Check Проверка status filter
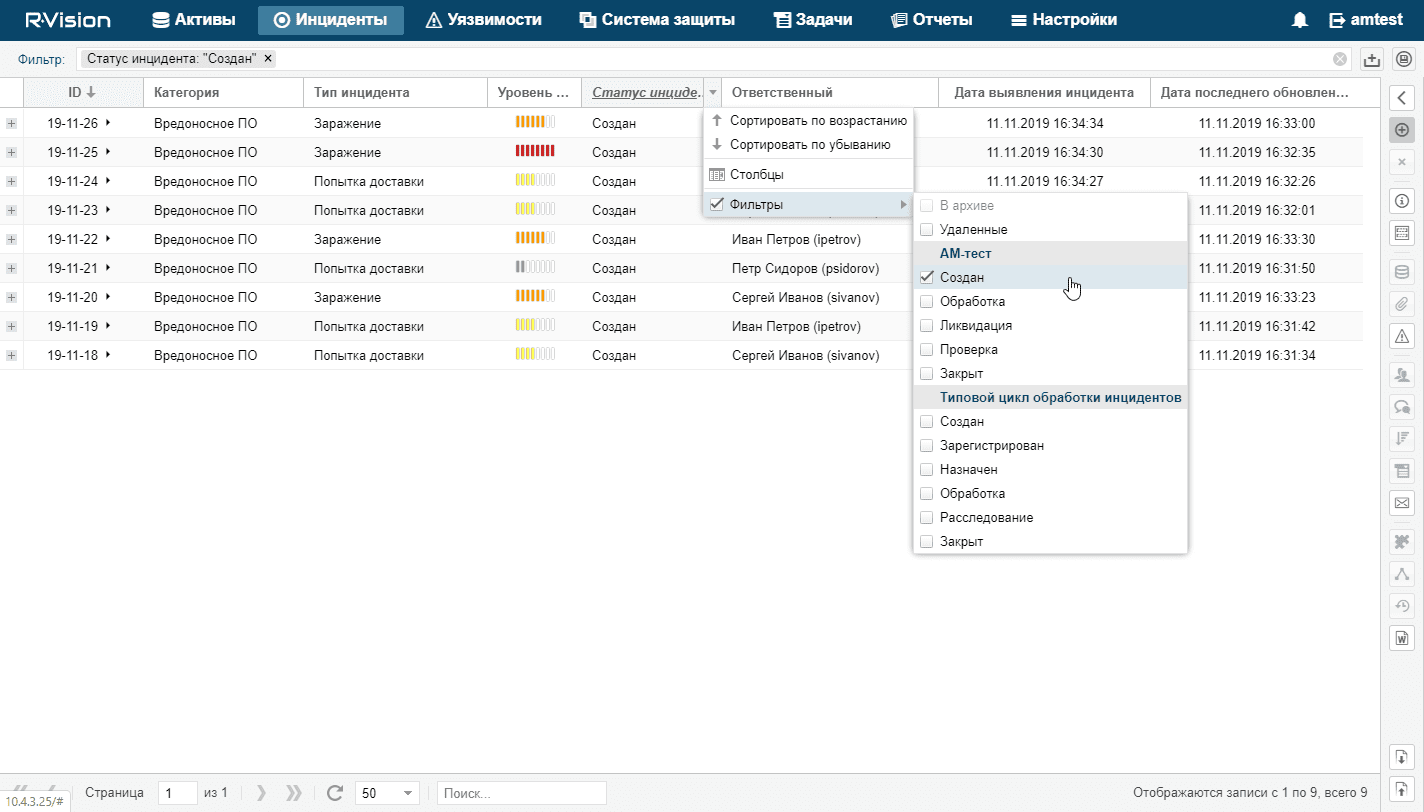Viewport: 1424px width, 812px height. 927,349
